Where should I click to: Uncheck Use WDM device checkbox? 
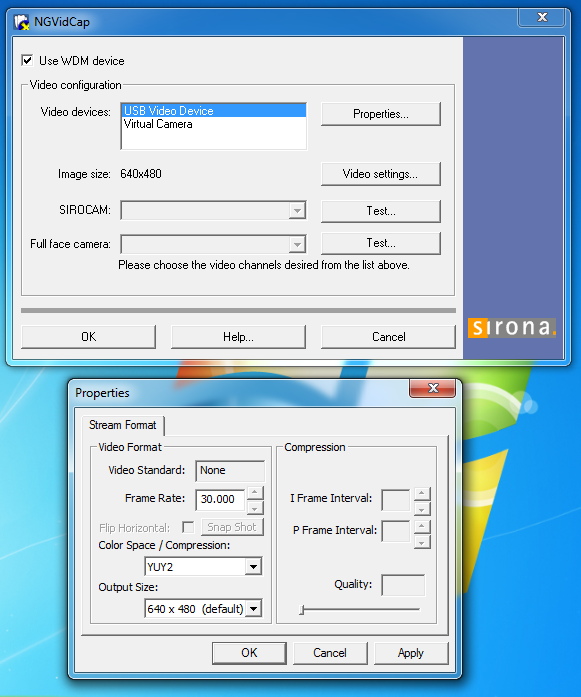click(x=27, y=60)
